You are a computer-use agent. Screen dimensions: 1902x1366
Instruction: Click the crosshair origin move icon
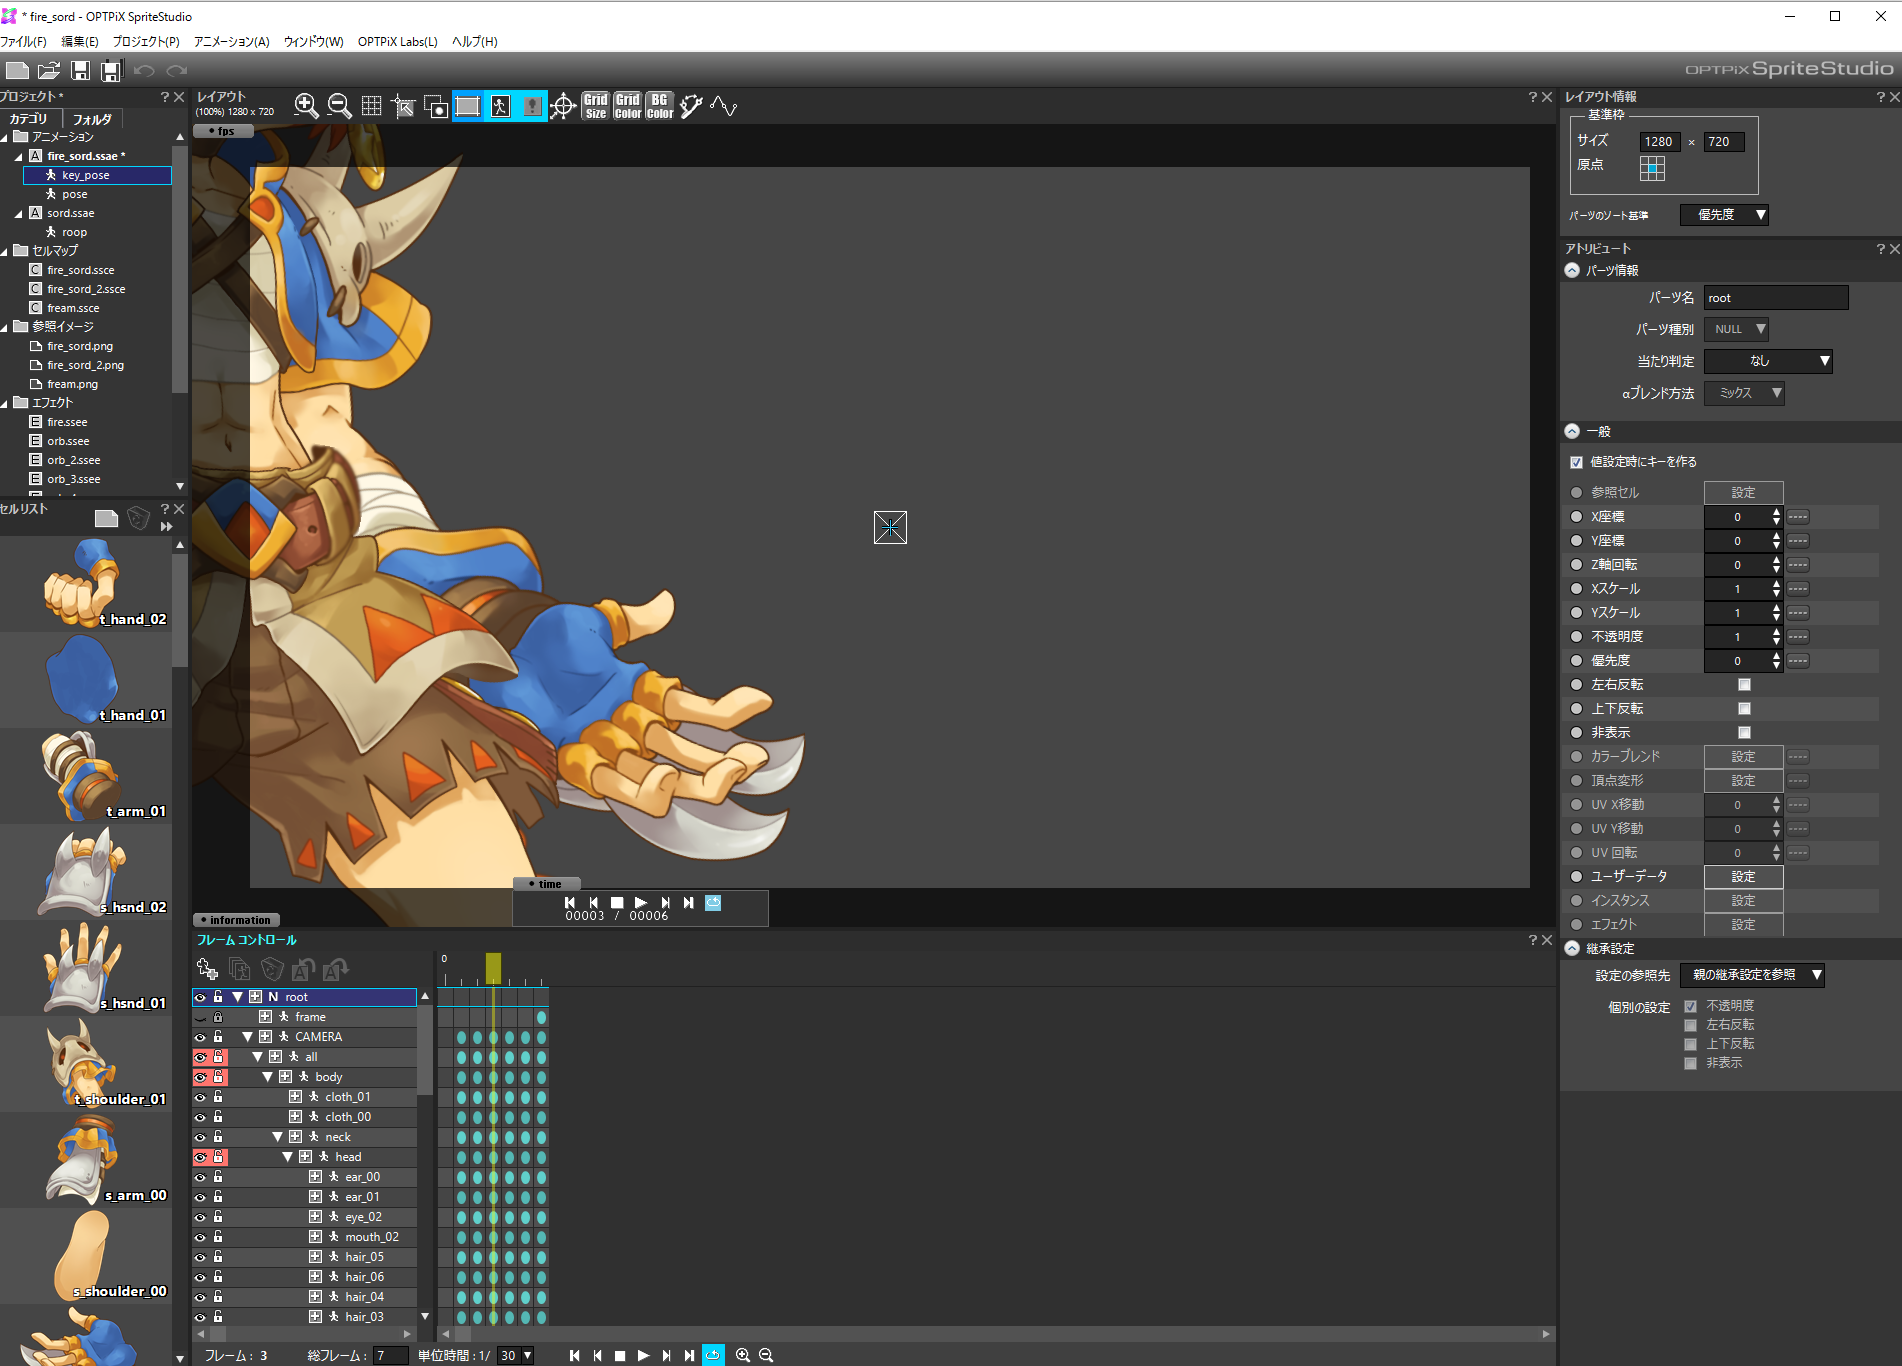point(563,106)
